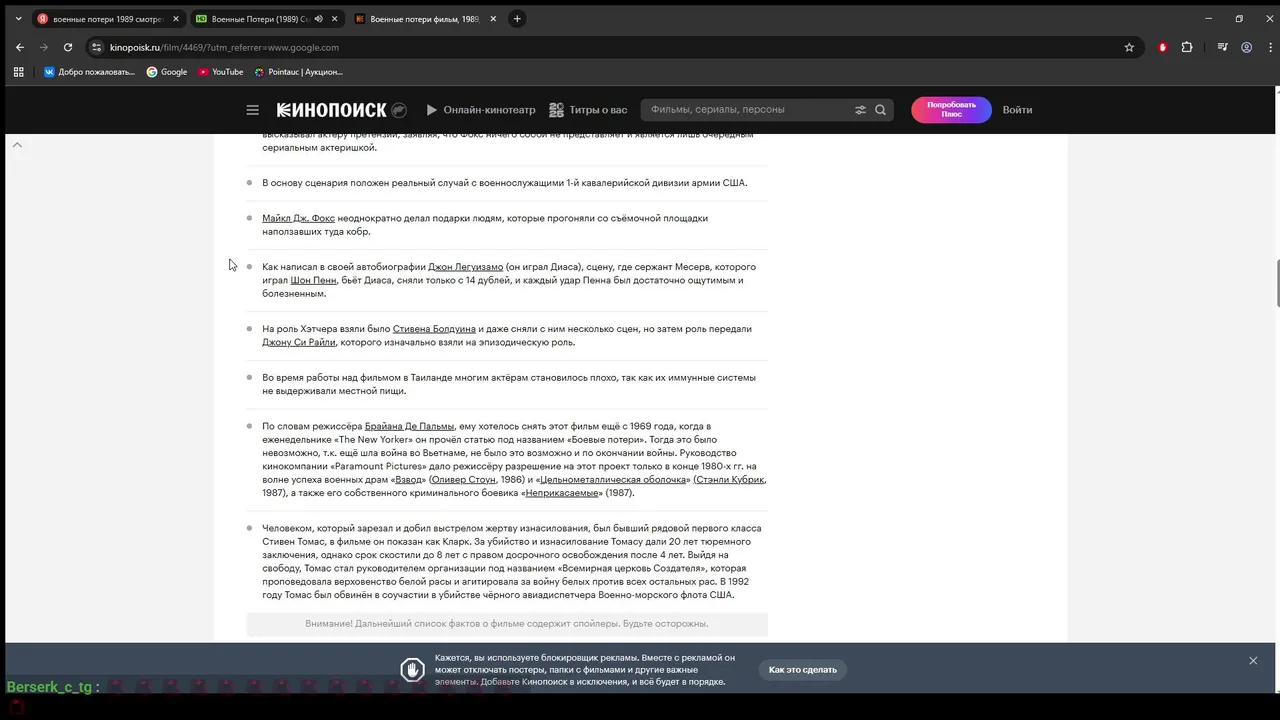This screenshot has width=1280, height=720.
Task: Close the second browser tab playing audio
Action: coord(335,19)
